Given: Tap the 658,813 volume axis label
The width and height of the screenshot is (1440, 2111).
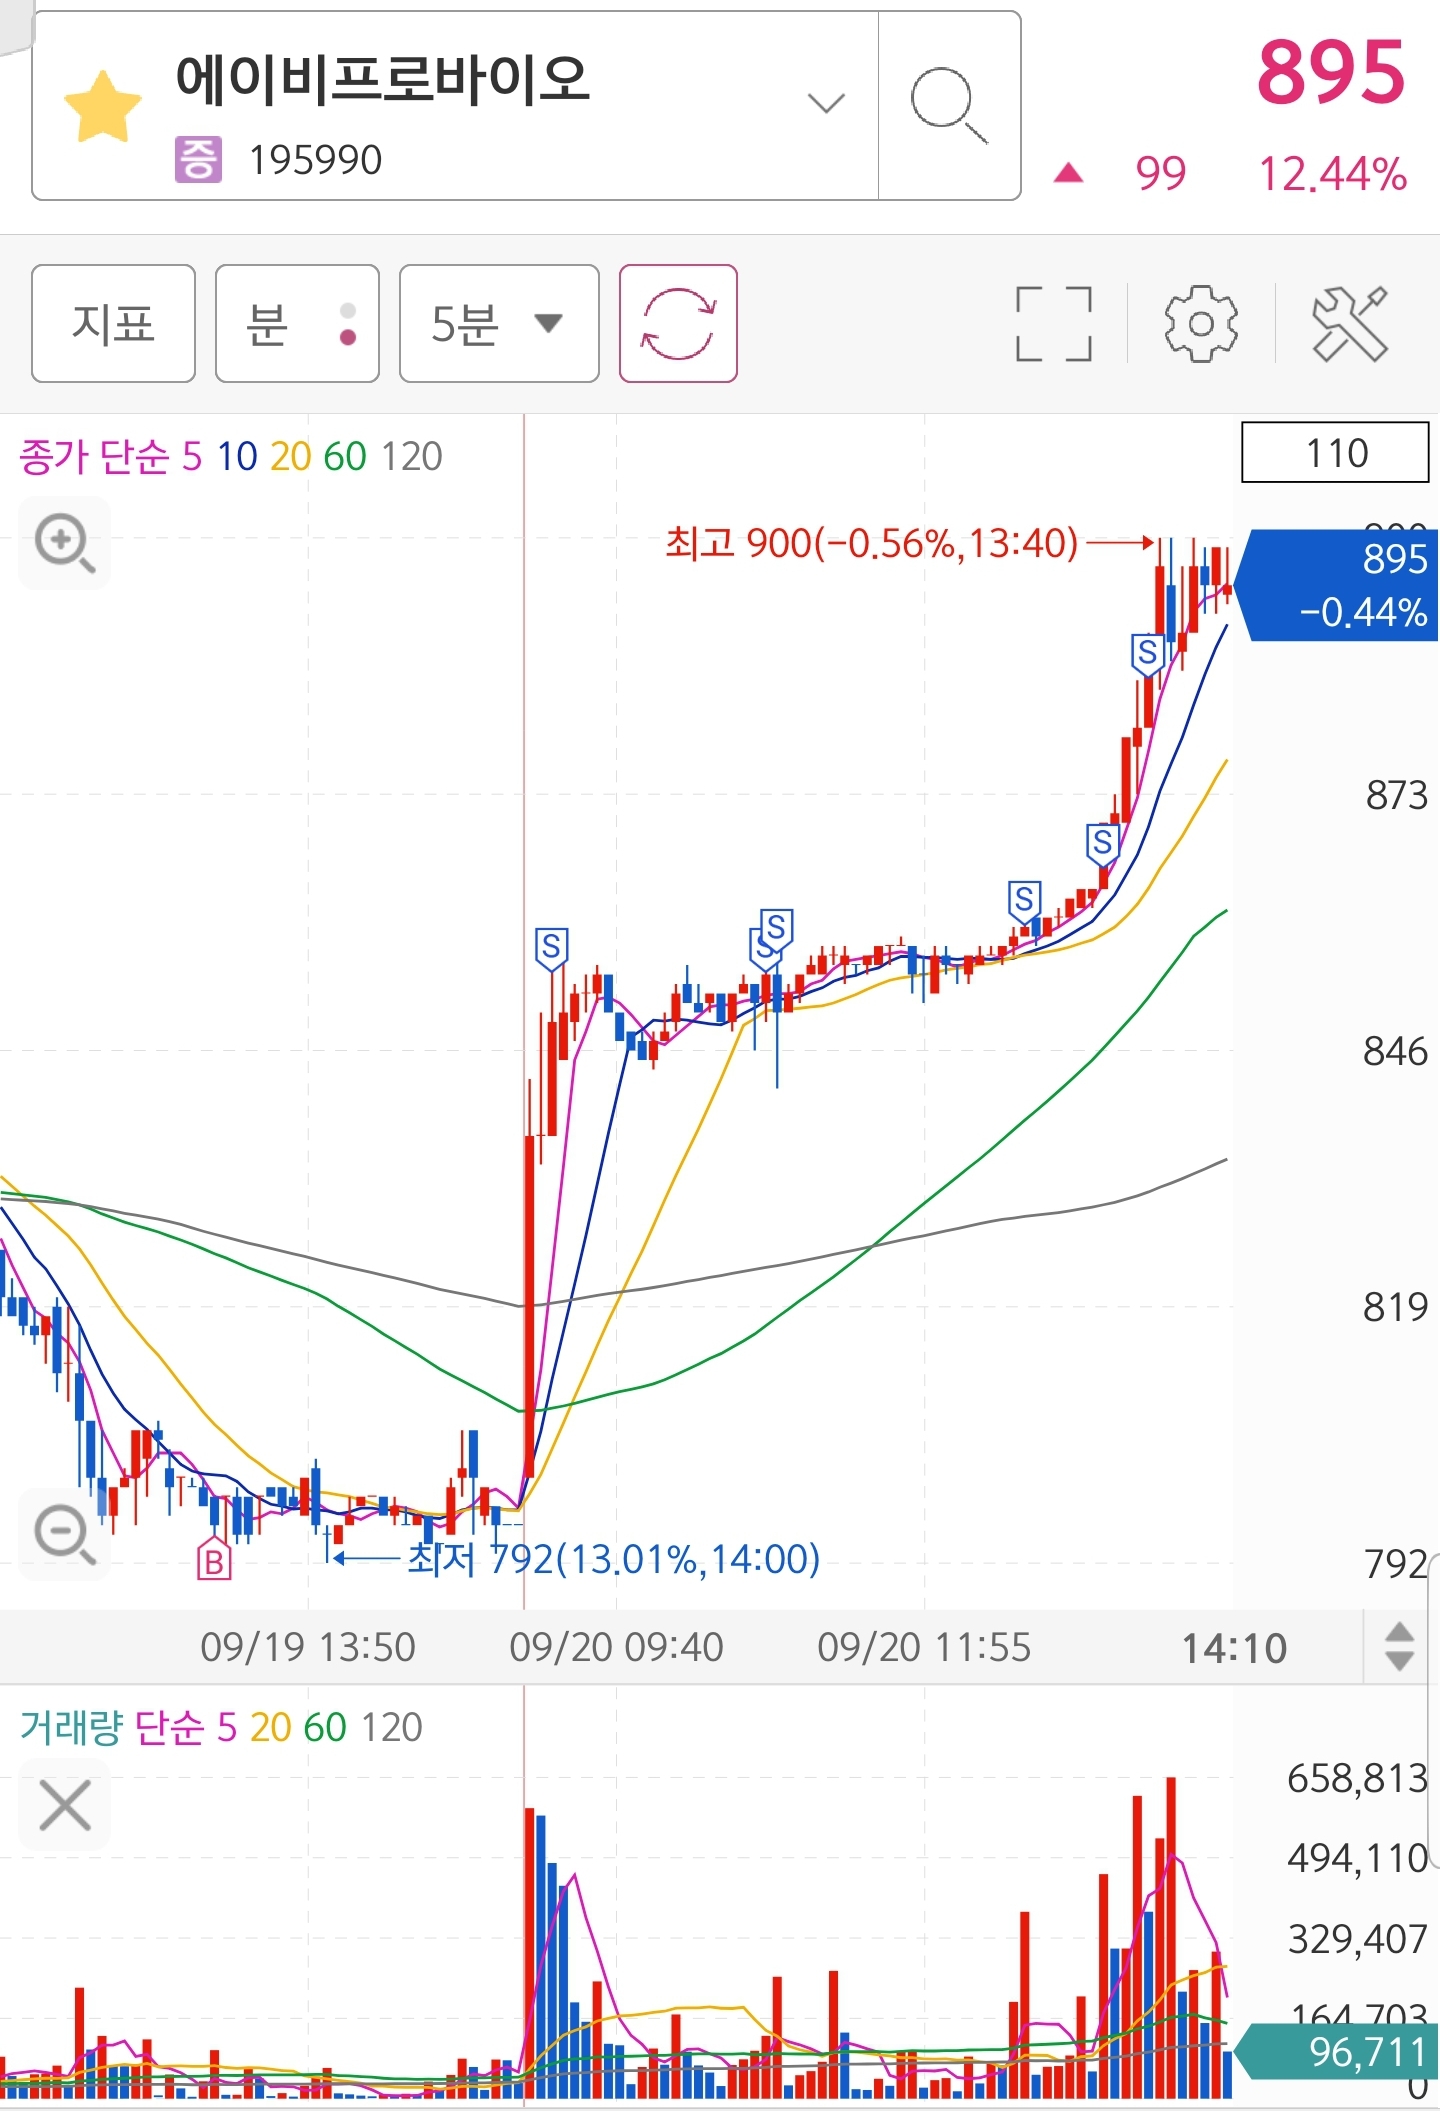Looking at the screenshot, I should click(x=1357, y=1779).
